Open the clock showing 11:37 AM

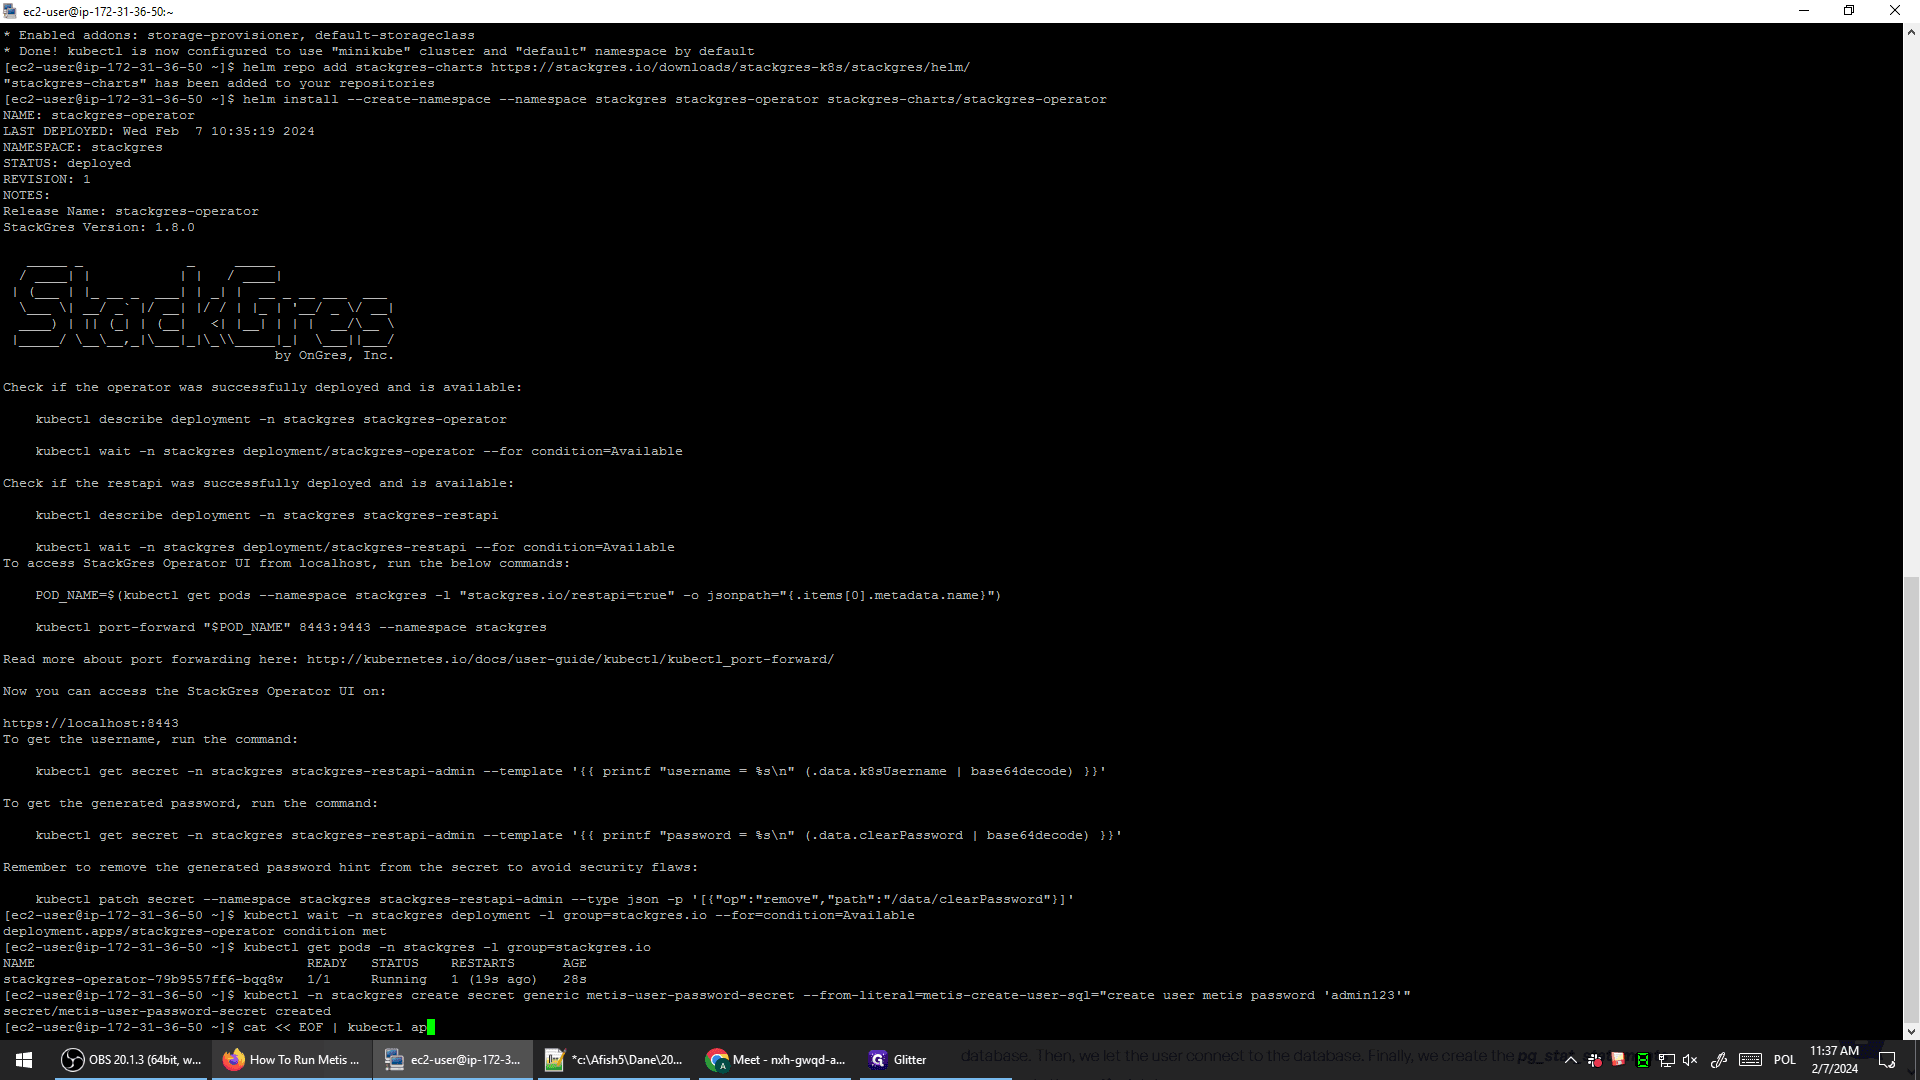(1834, 1060)
